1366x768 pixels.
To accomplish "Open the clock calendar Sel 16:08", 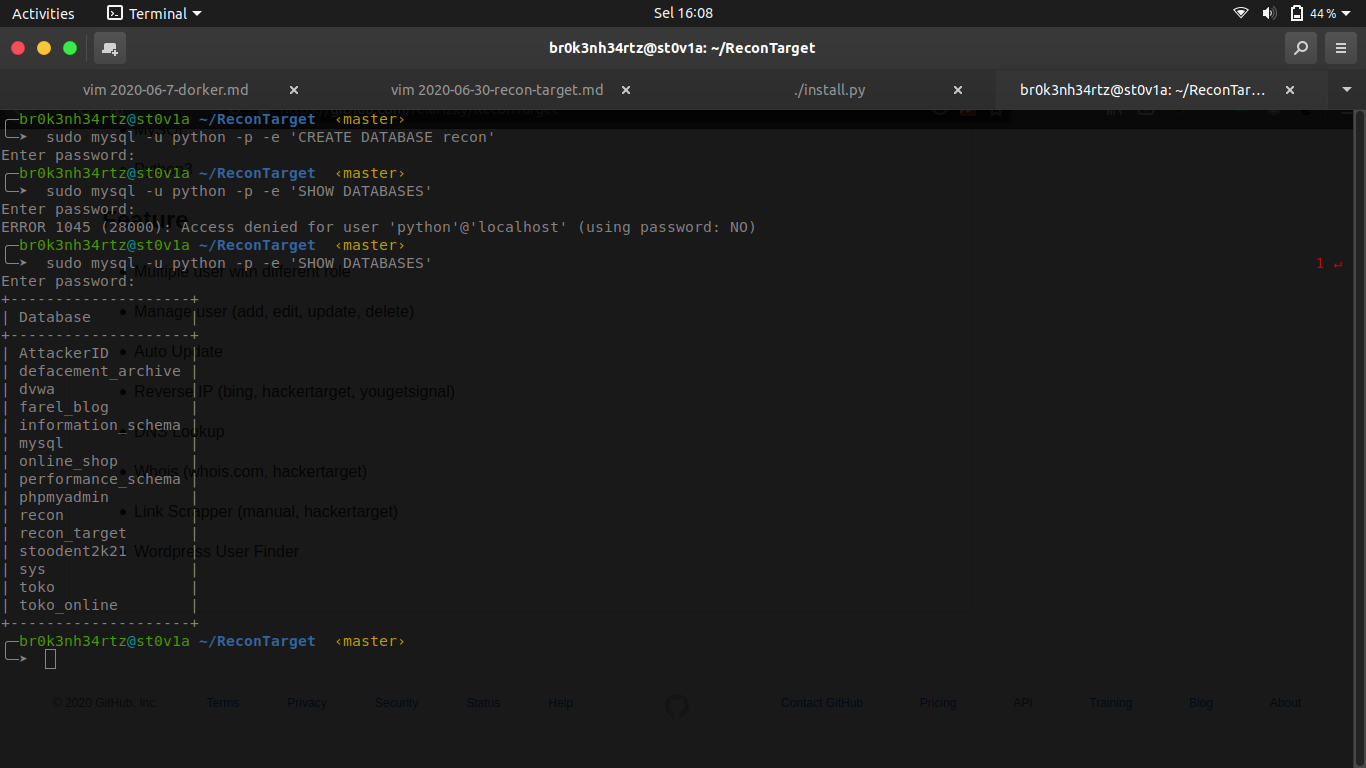I will (683, 13).
